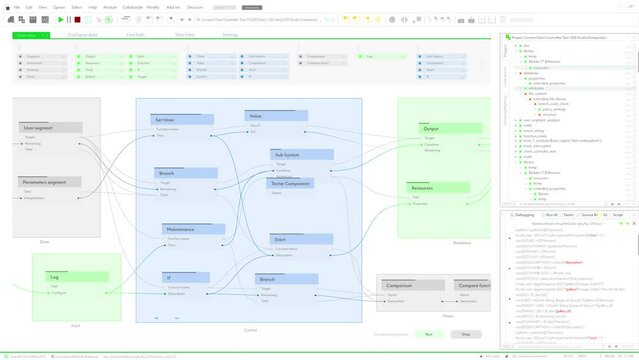Click the first dark icon in the toolbar

pyautogui.click(x=11, y=20)
